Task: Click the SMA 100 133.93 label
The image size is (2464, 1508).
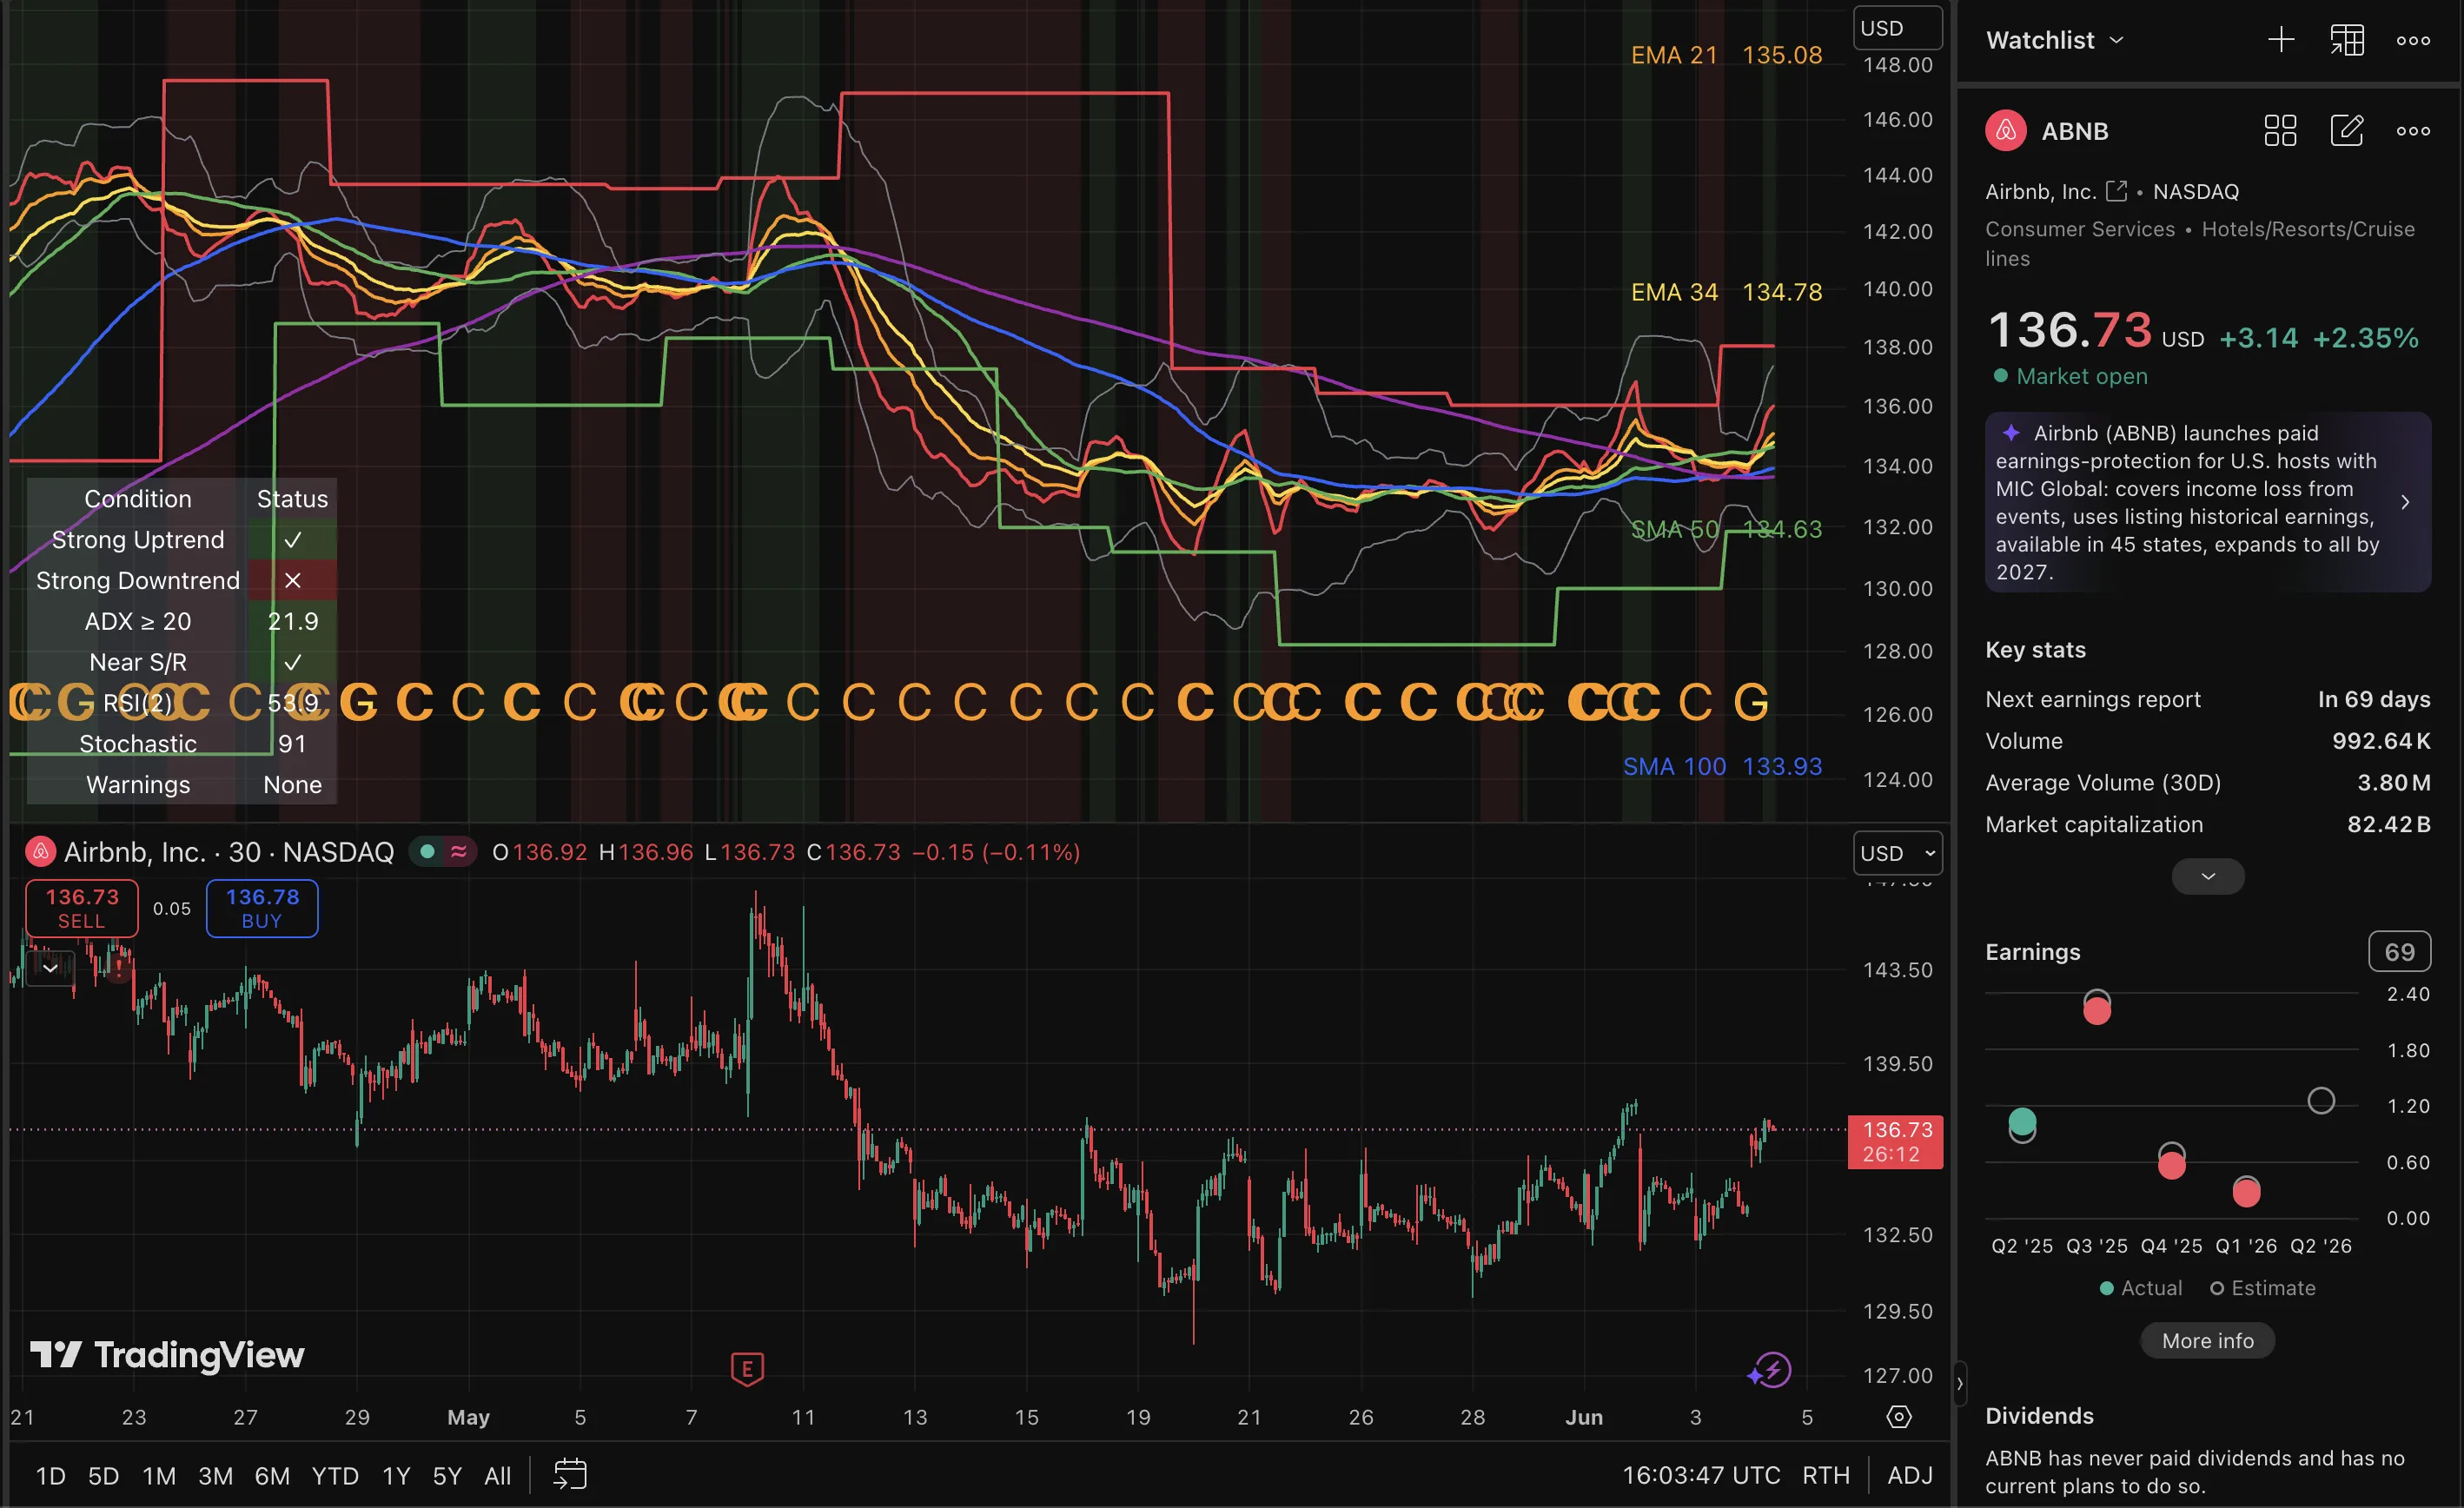Action: click(1722, 766)
